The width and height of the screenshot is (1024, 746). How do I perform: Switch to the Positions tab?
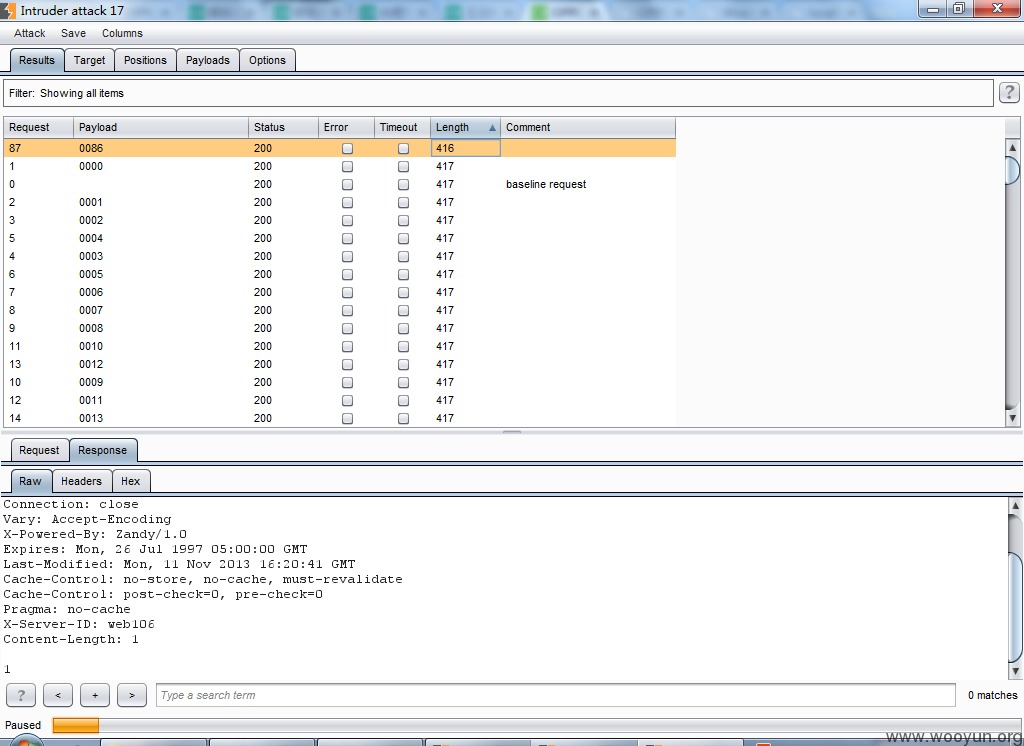(x=145, y=60)
